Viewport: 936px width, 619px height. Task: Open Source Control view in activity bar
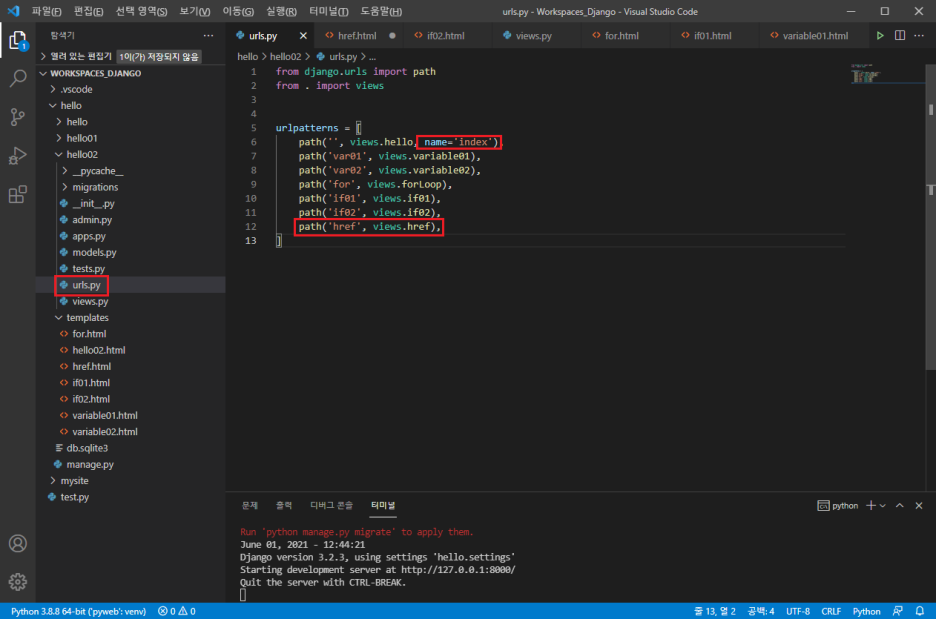click(x=18, y=117)
